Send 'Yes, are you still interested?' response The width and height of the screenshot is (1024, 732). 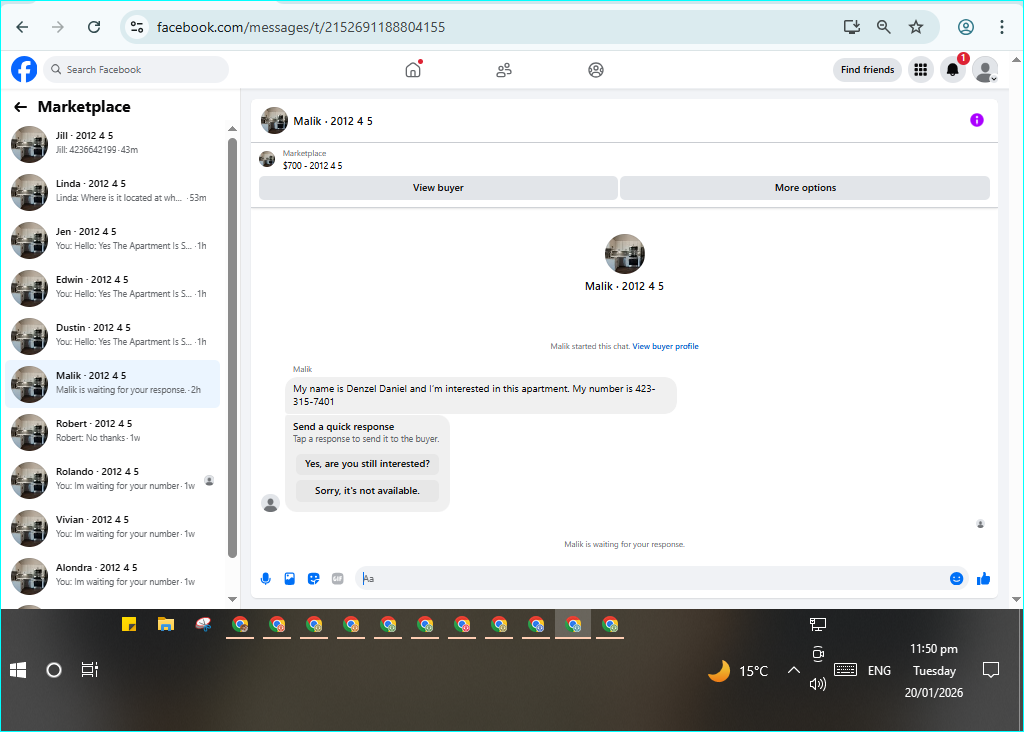tap(367, 464)
